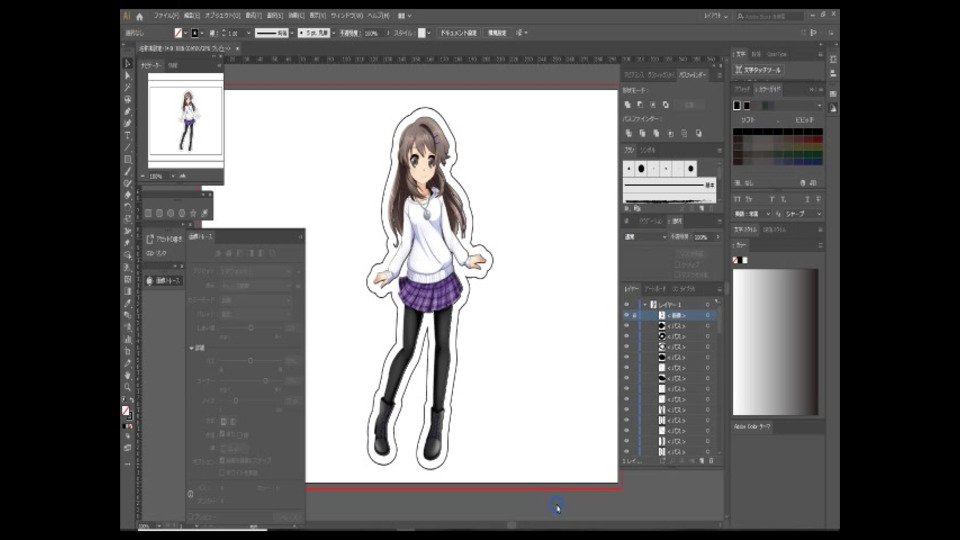Toggle the lock on the <画像> sublayer

[x=635, y=315]
